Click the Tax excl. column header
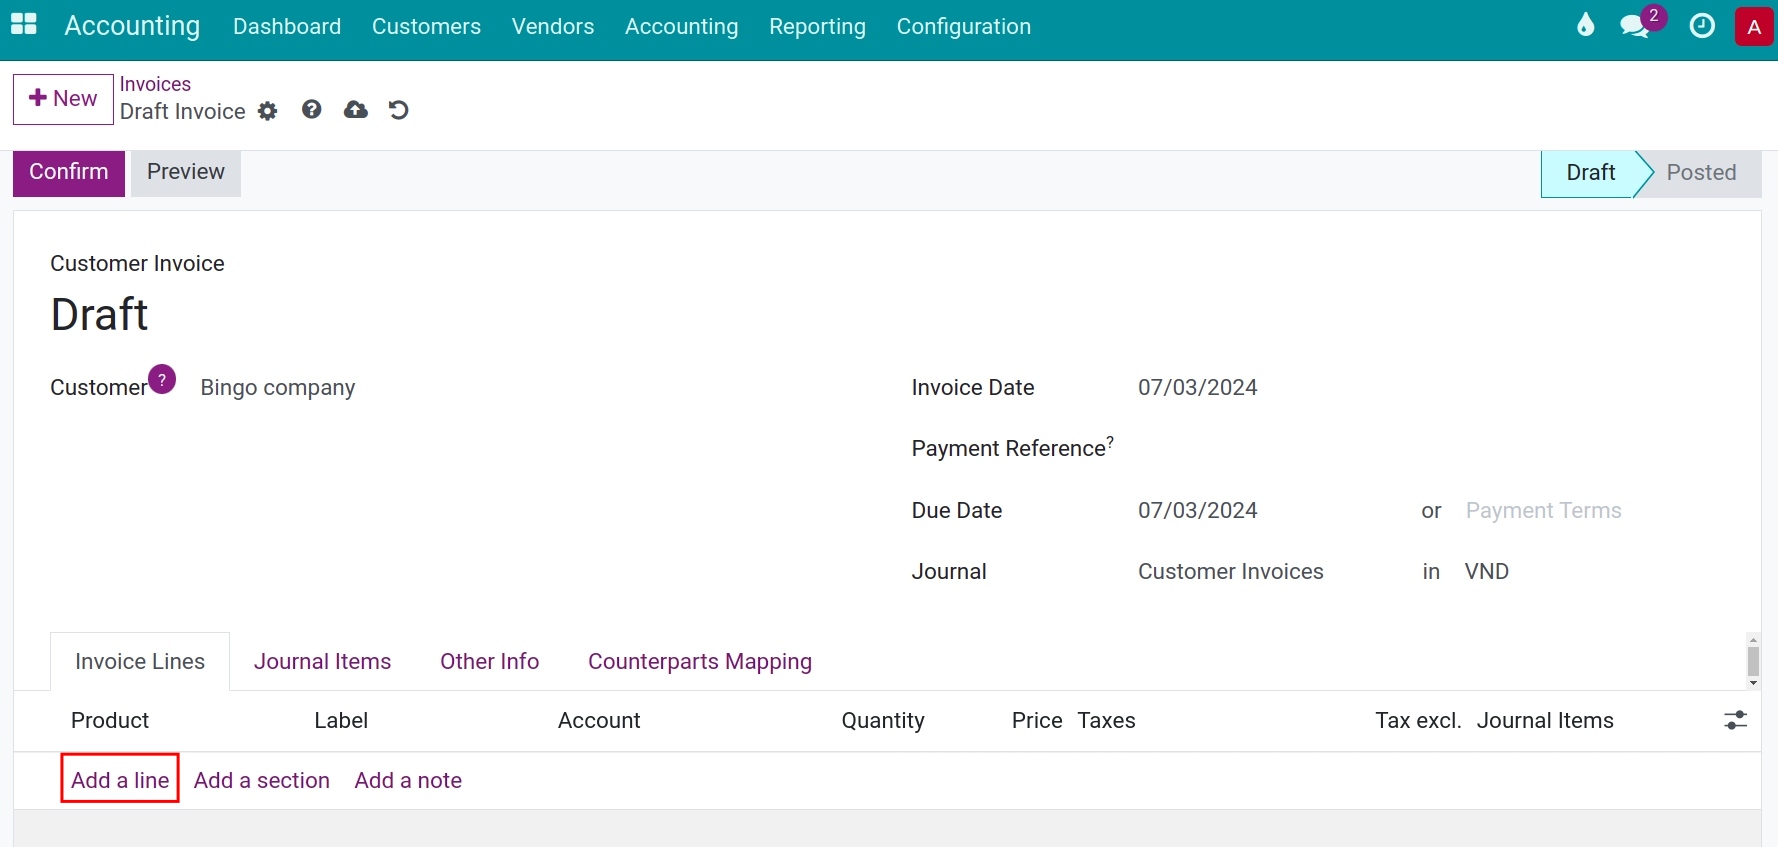This screenshot has width=1778, height=847. pos(1418,721)
